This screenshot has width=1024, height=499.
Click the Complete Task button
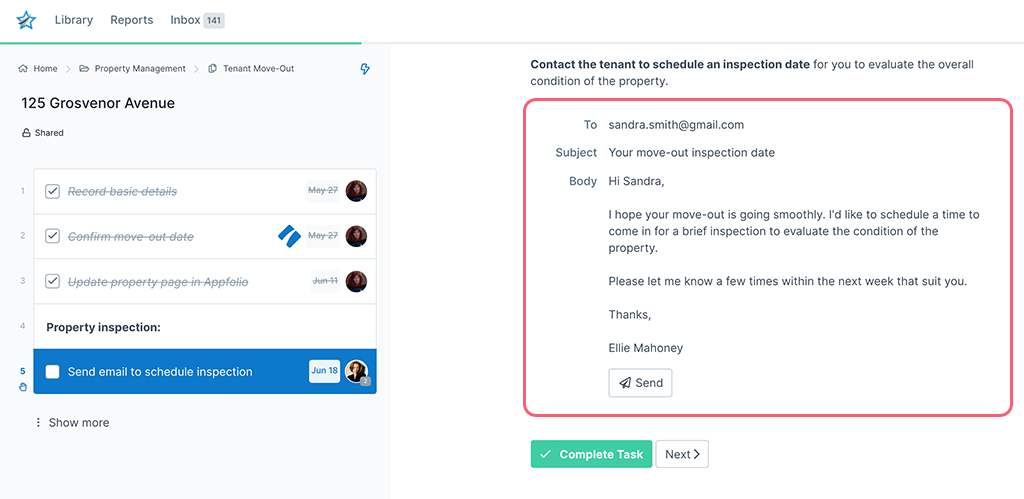point(591,454)
